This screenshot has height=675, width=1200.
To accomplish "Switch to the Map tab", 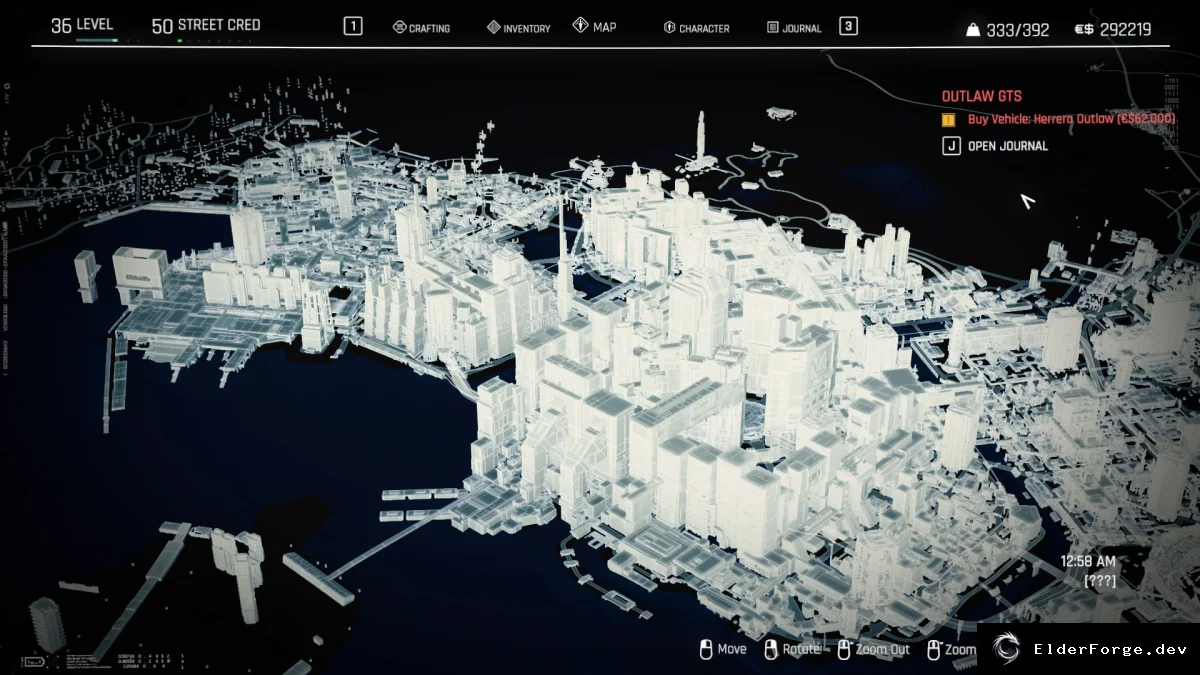I will coord(595,27).
